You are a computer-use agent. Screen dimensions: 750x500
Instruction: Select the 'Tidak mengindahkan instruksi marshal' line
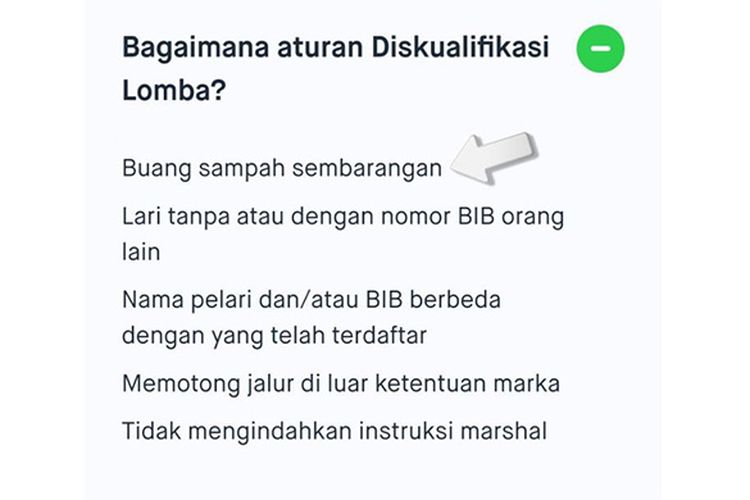(x=335, y=432)
